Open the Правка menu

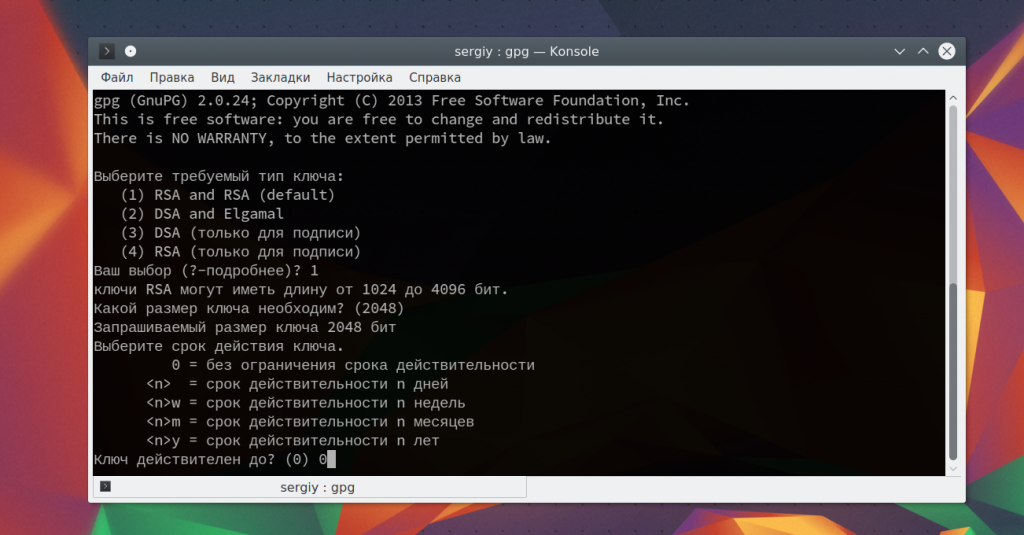(x=172, y=77)
